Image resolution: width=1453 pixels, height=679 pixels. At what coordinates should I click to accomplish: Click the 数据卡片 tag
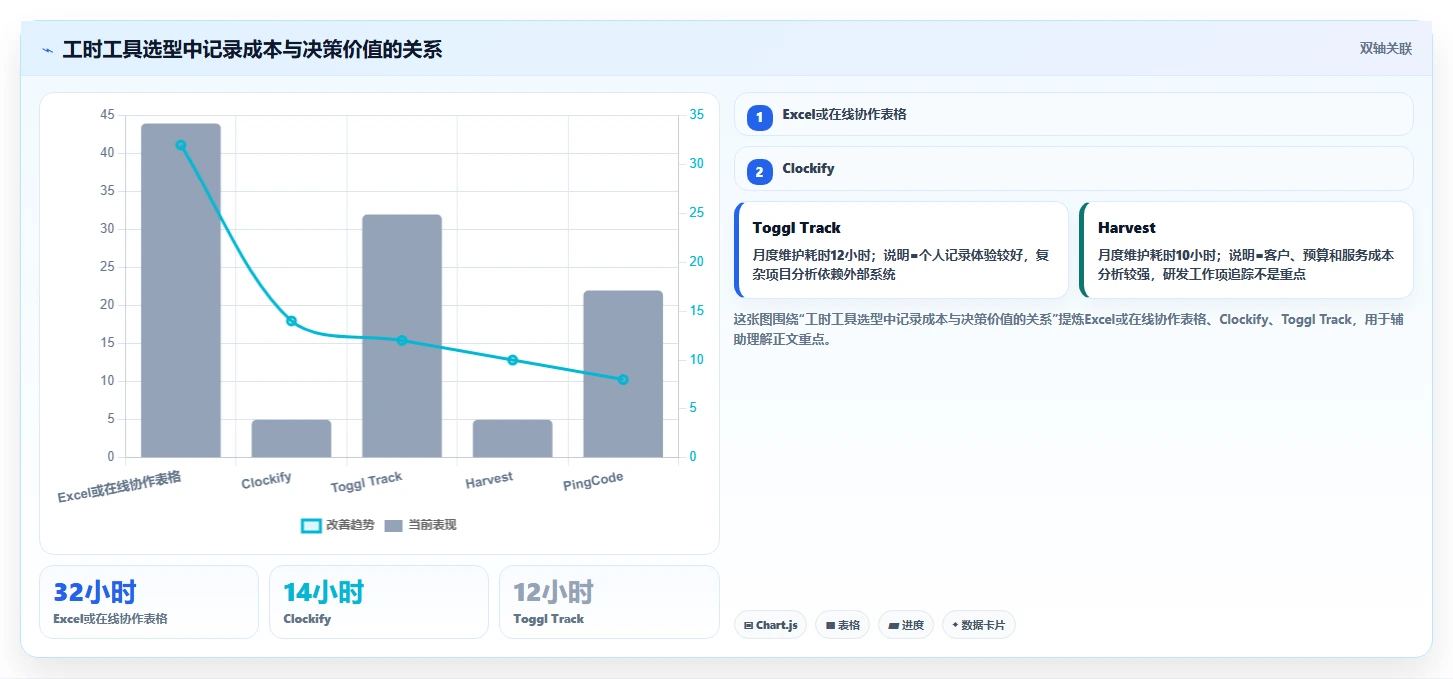click(979, 625)
